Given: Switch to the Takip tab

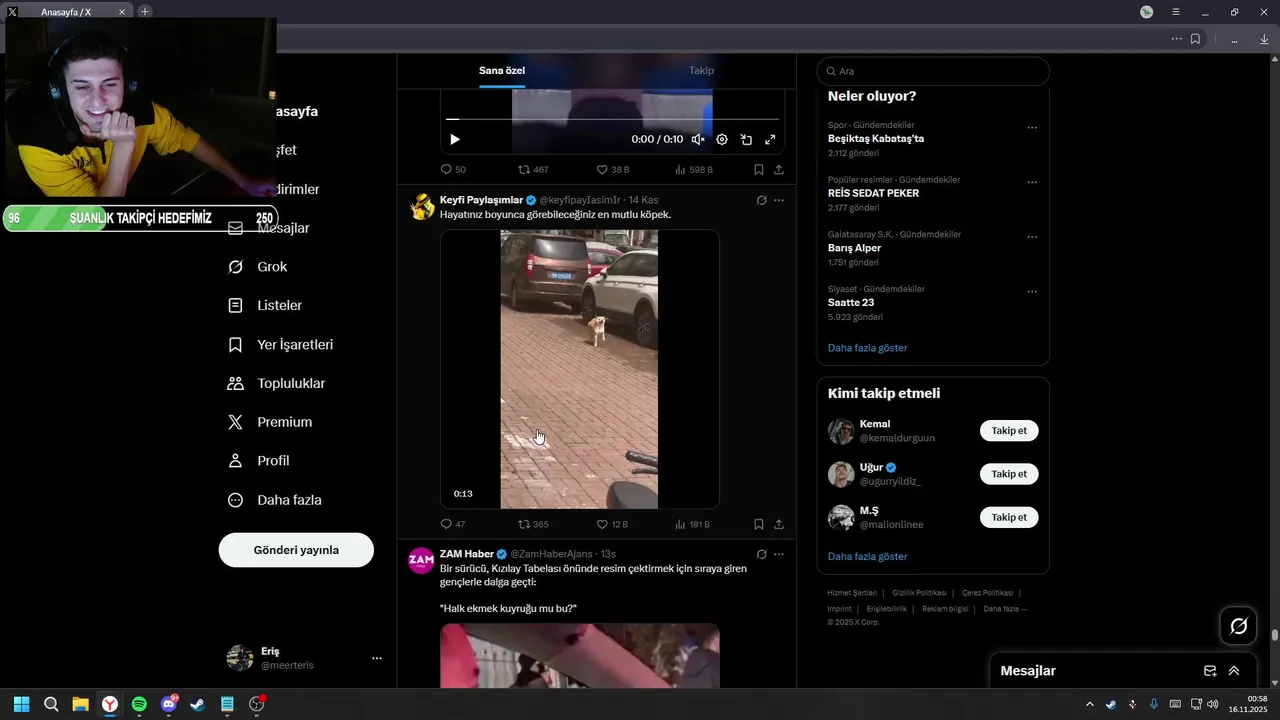Looking at the screenshot, I should click(x=701, y=71).
